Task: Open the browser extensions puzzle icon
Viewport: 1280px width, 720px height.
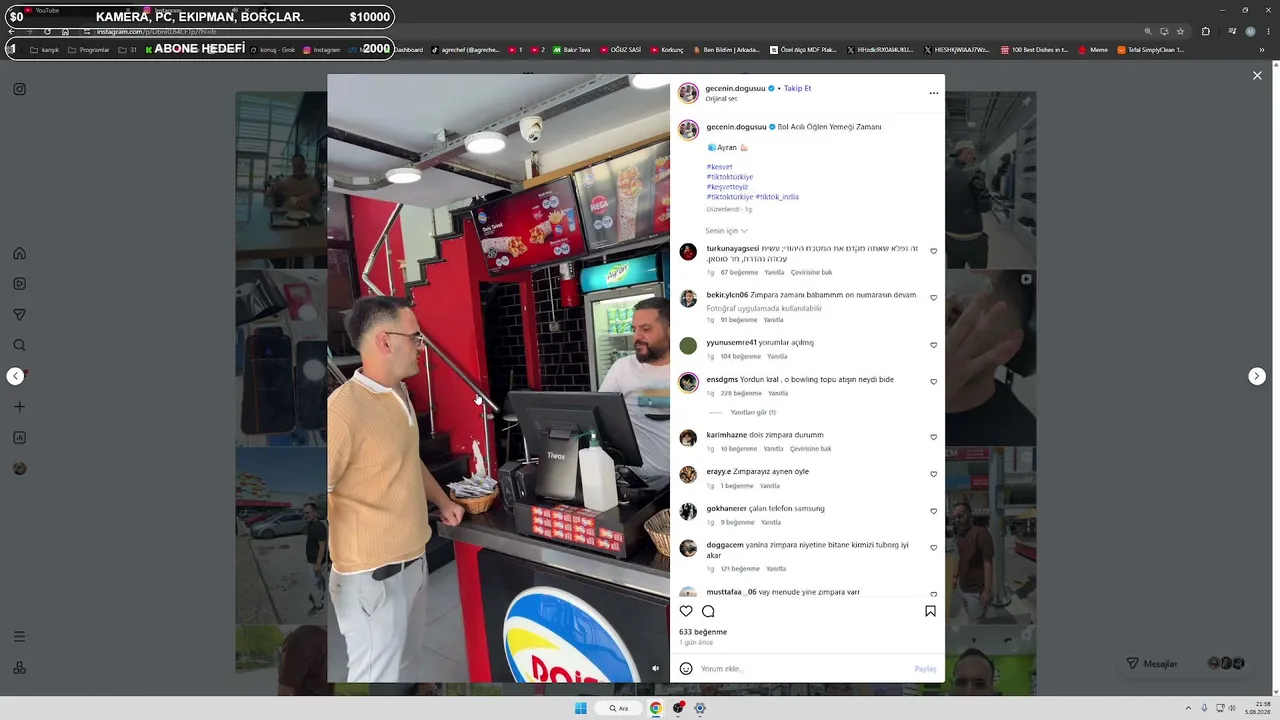Action: (1206, 31)
